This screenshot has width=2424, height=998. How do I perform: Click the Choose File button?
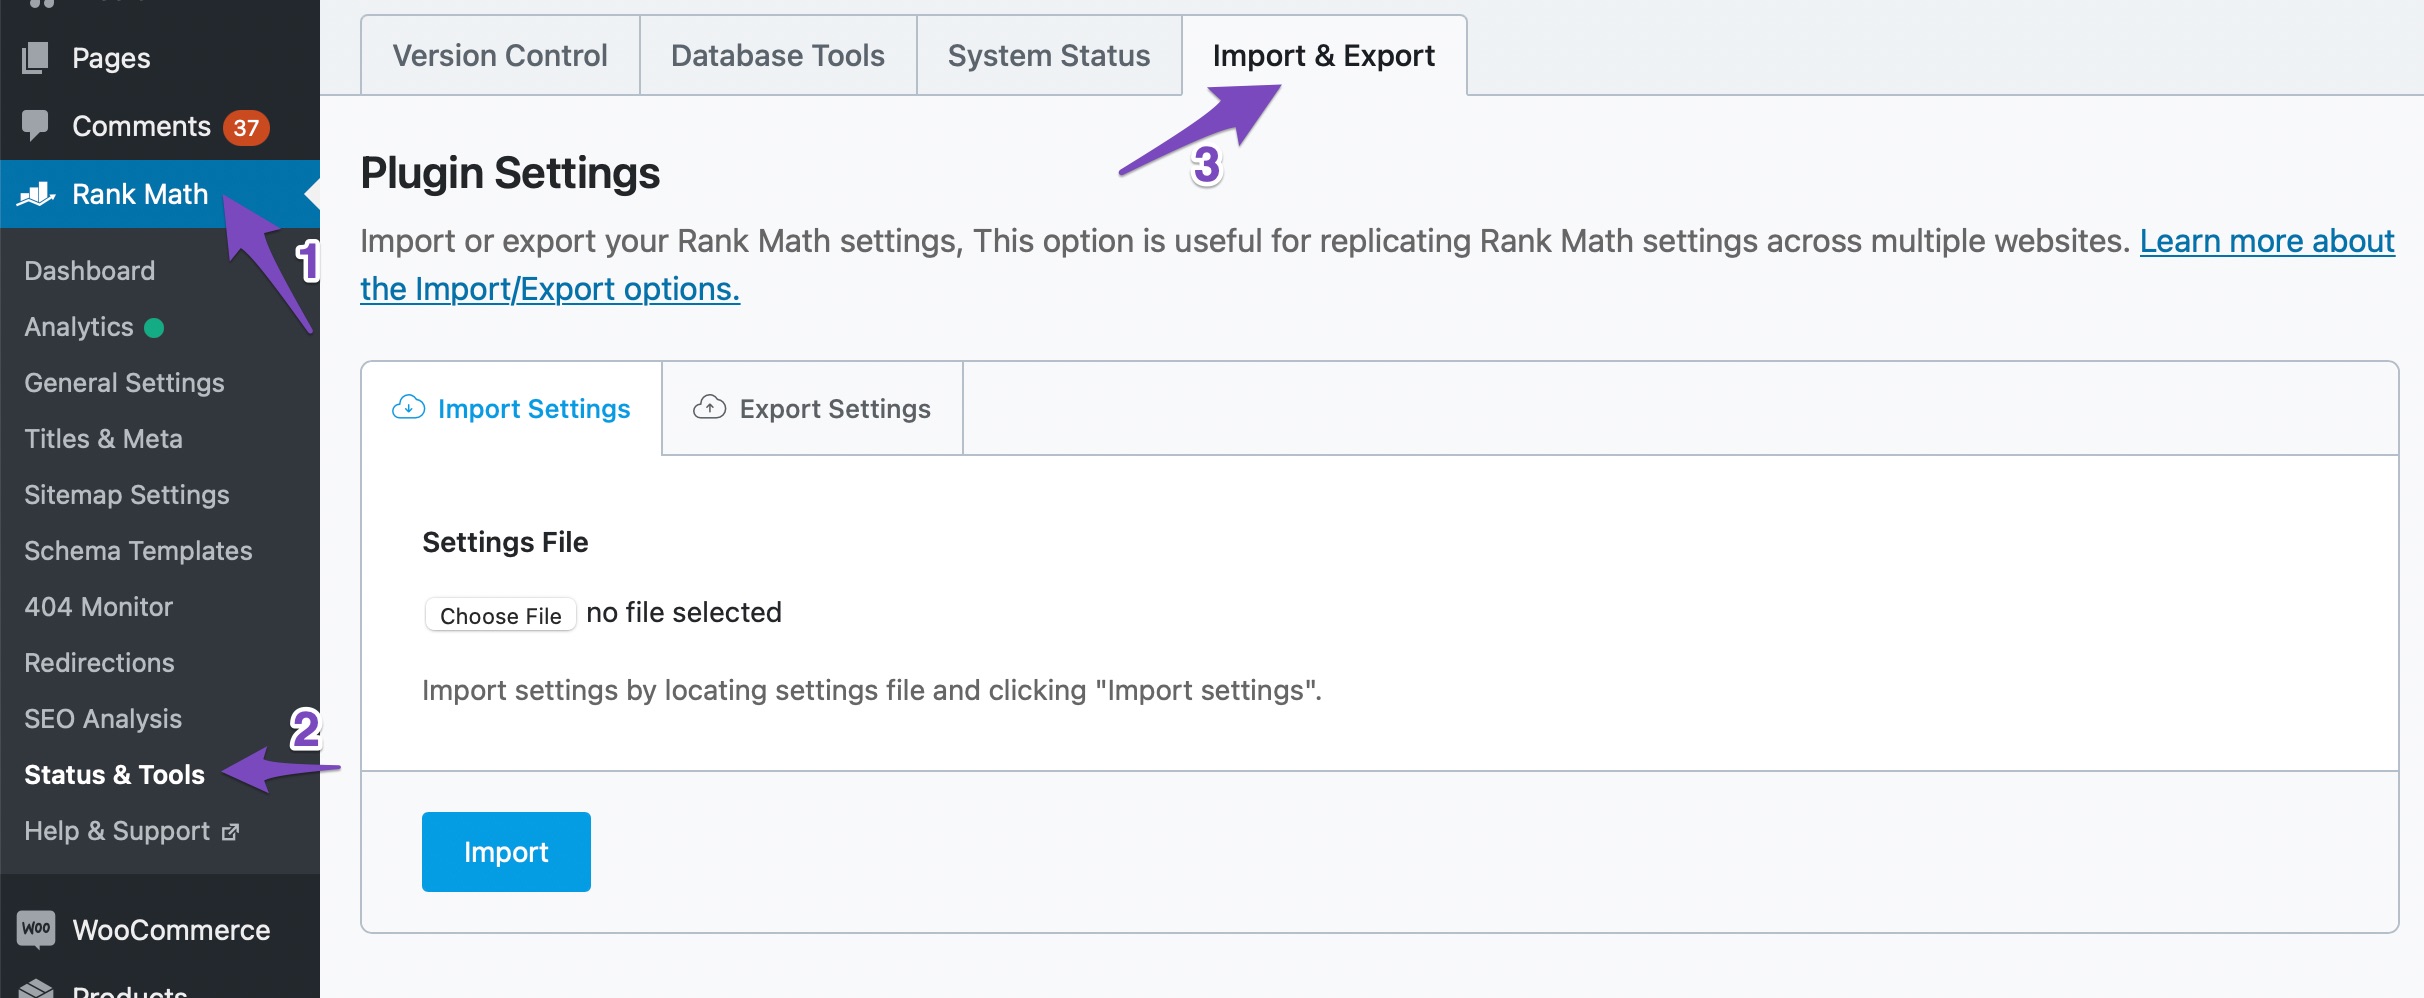[500, 615]
